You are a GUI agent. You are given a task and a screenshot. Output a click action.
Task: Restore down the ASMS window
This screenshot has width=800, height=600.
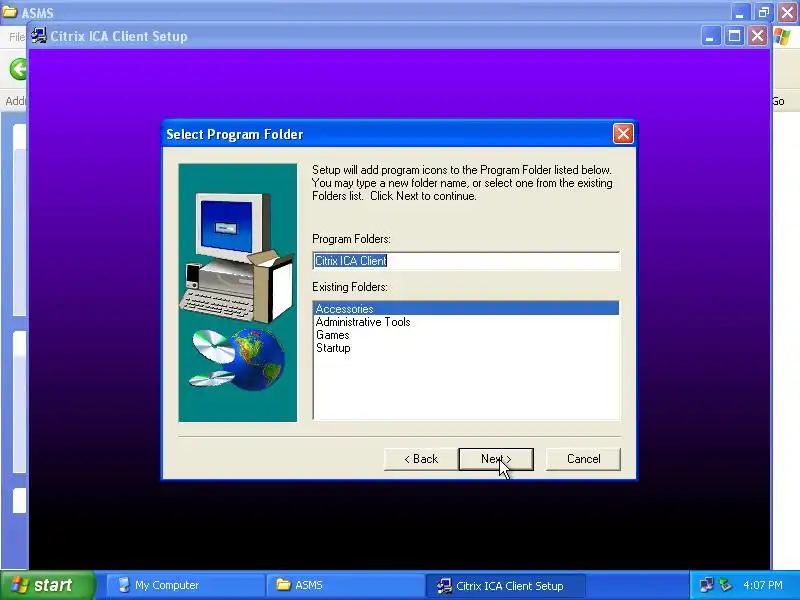point(763,12)
